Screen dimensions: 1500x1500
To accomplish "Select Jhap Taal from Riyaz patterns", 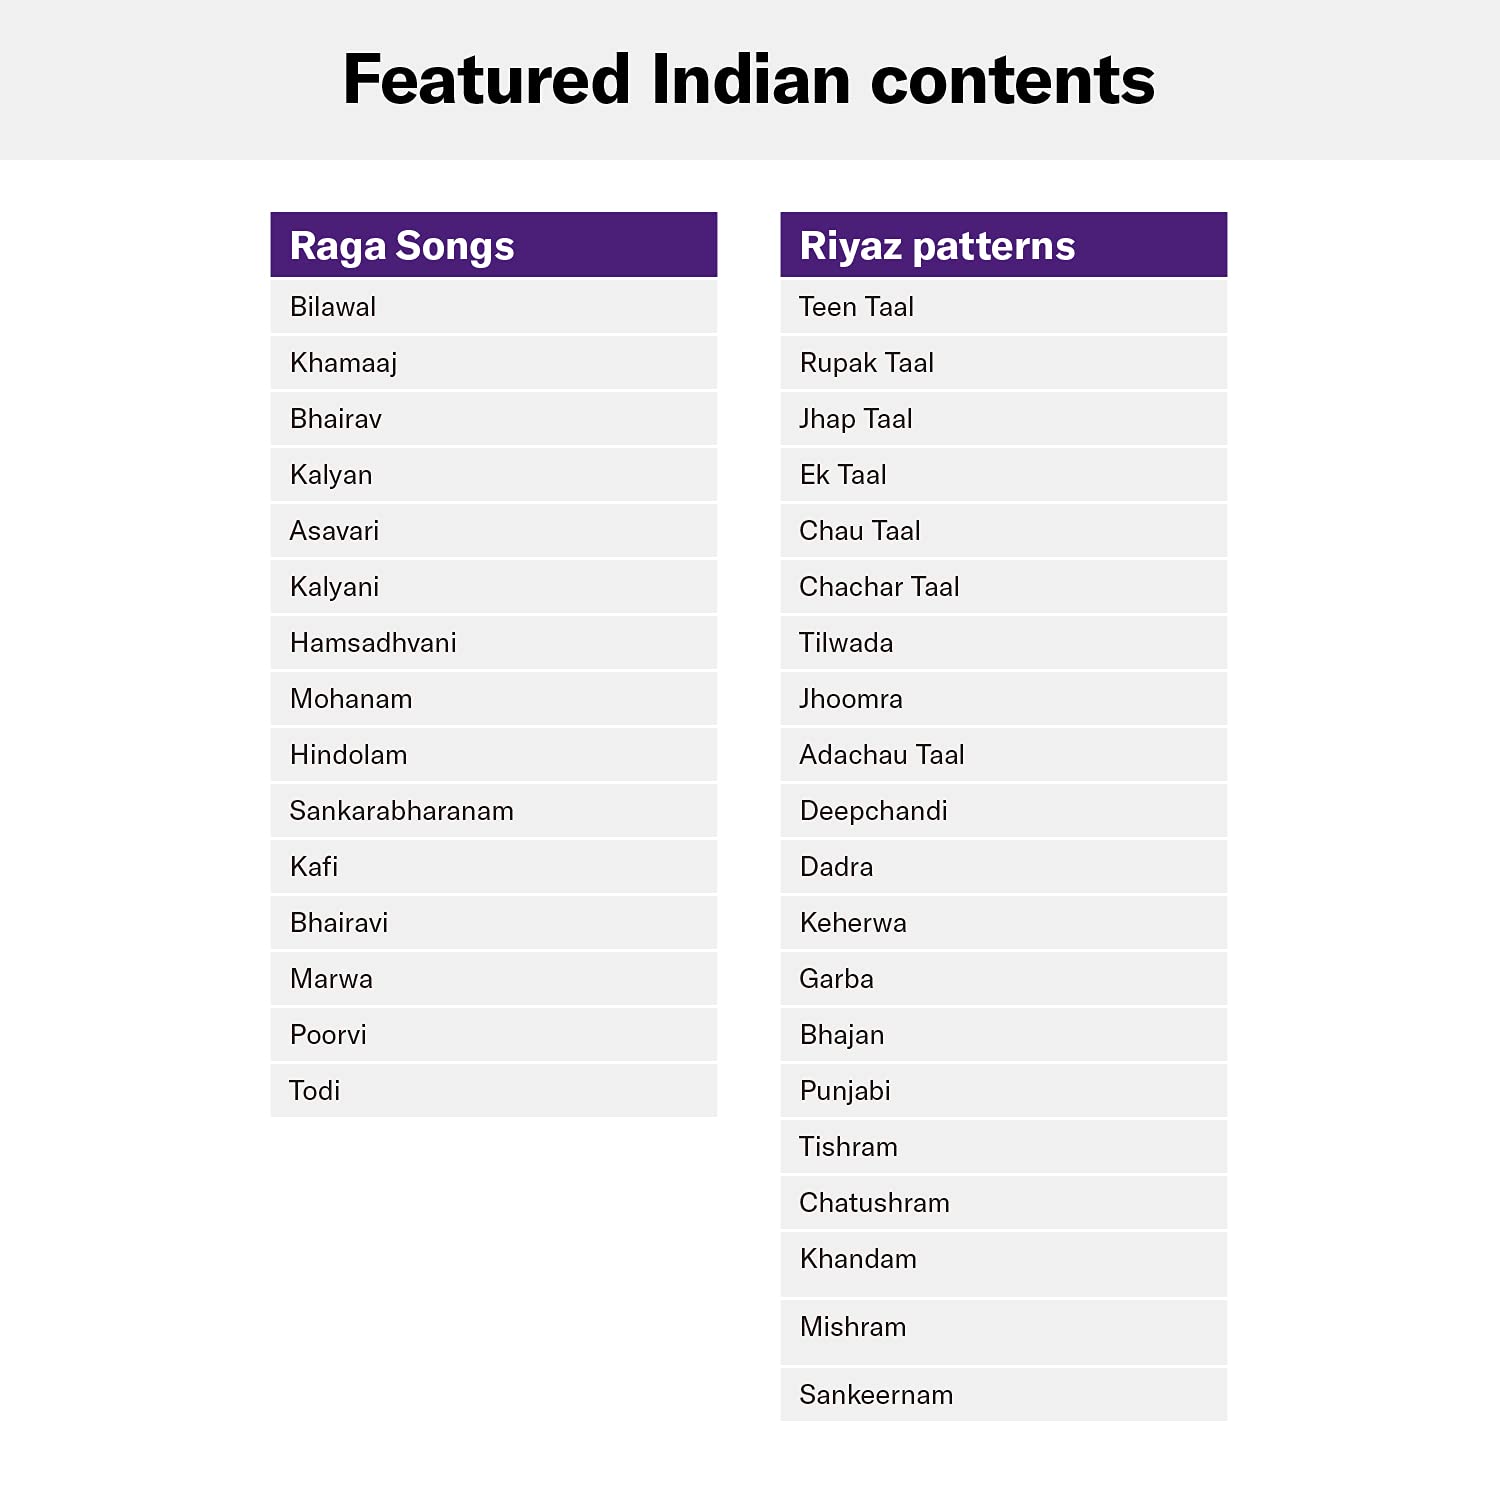I will pos(856,419).
